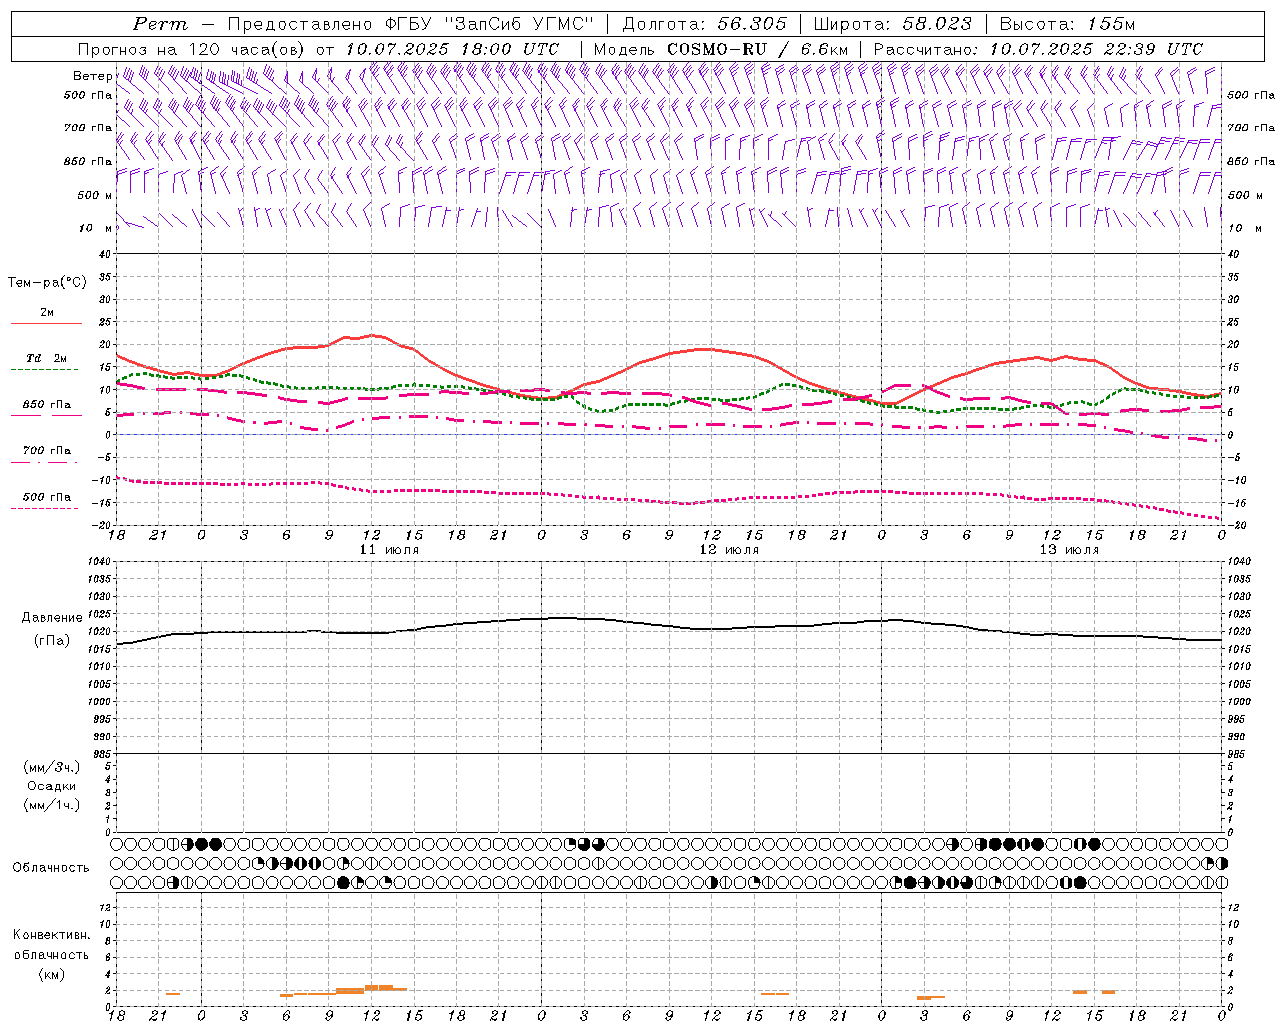Click "Рассчитано: 10.07.2025 22:39 UTC" text
The image size is (1280, 1024).
pos(1038,49)
